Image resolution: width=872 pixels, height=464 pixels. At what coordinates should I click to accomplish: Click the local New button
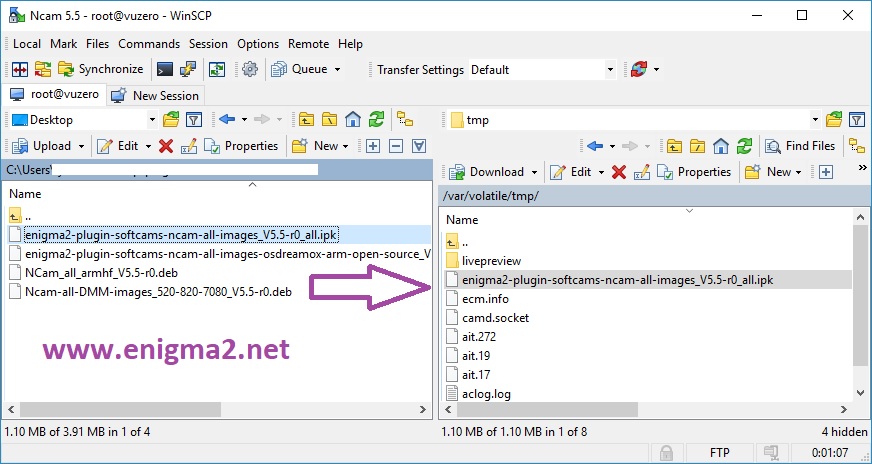click(x=315, y=146)
